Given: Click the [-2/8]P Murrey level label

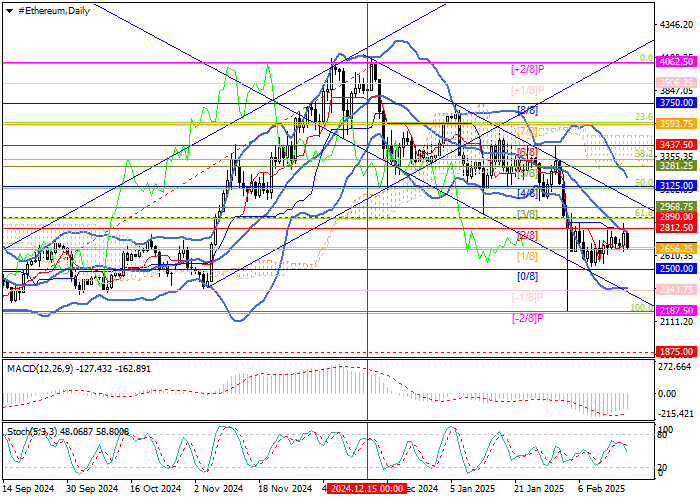Looking at the screenshot, I should pos(526,318).
